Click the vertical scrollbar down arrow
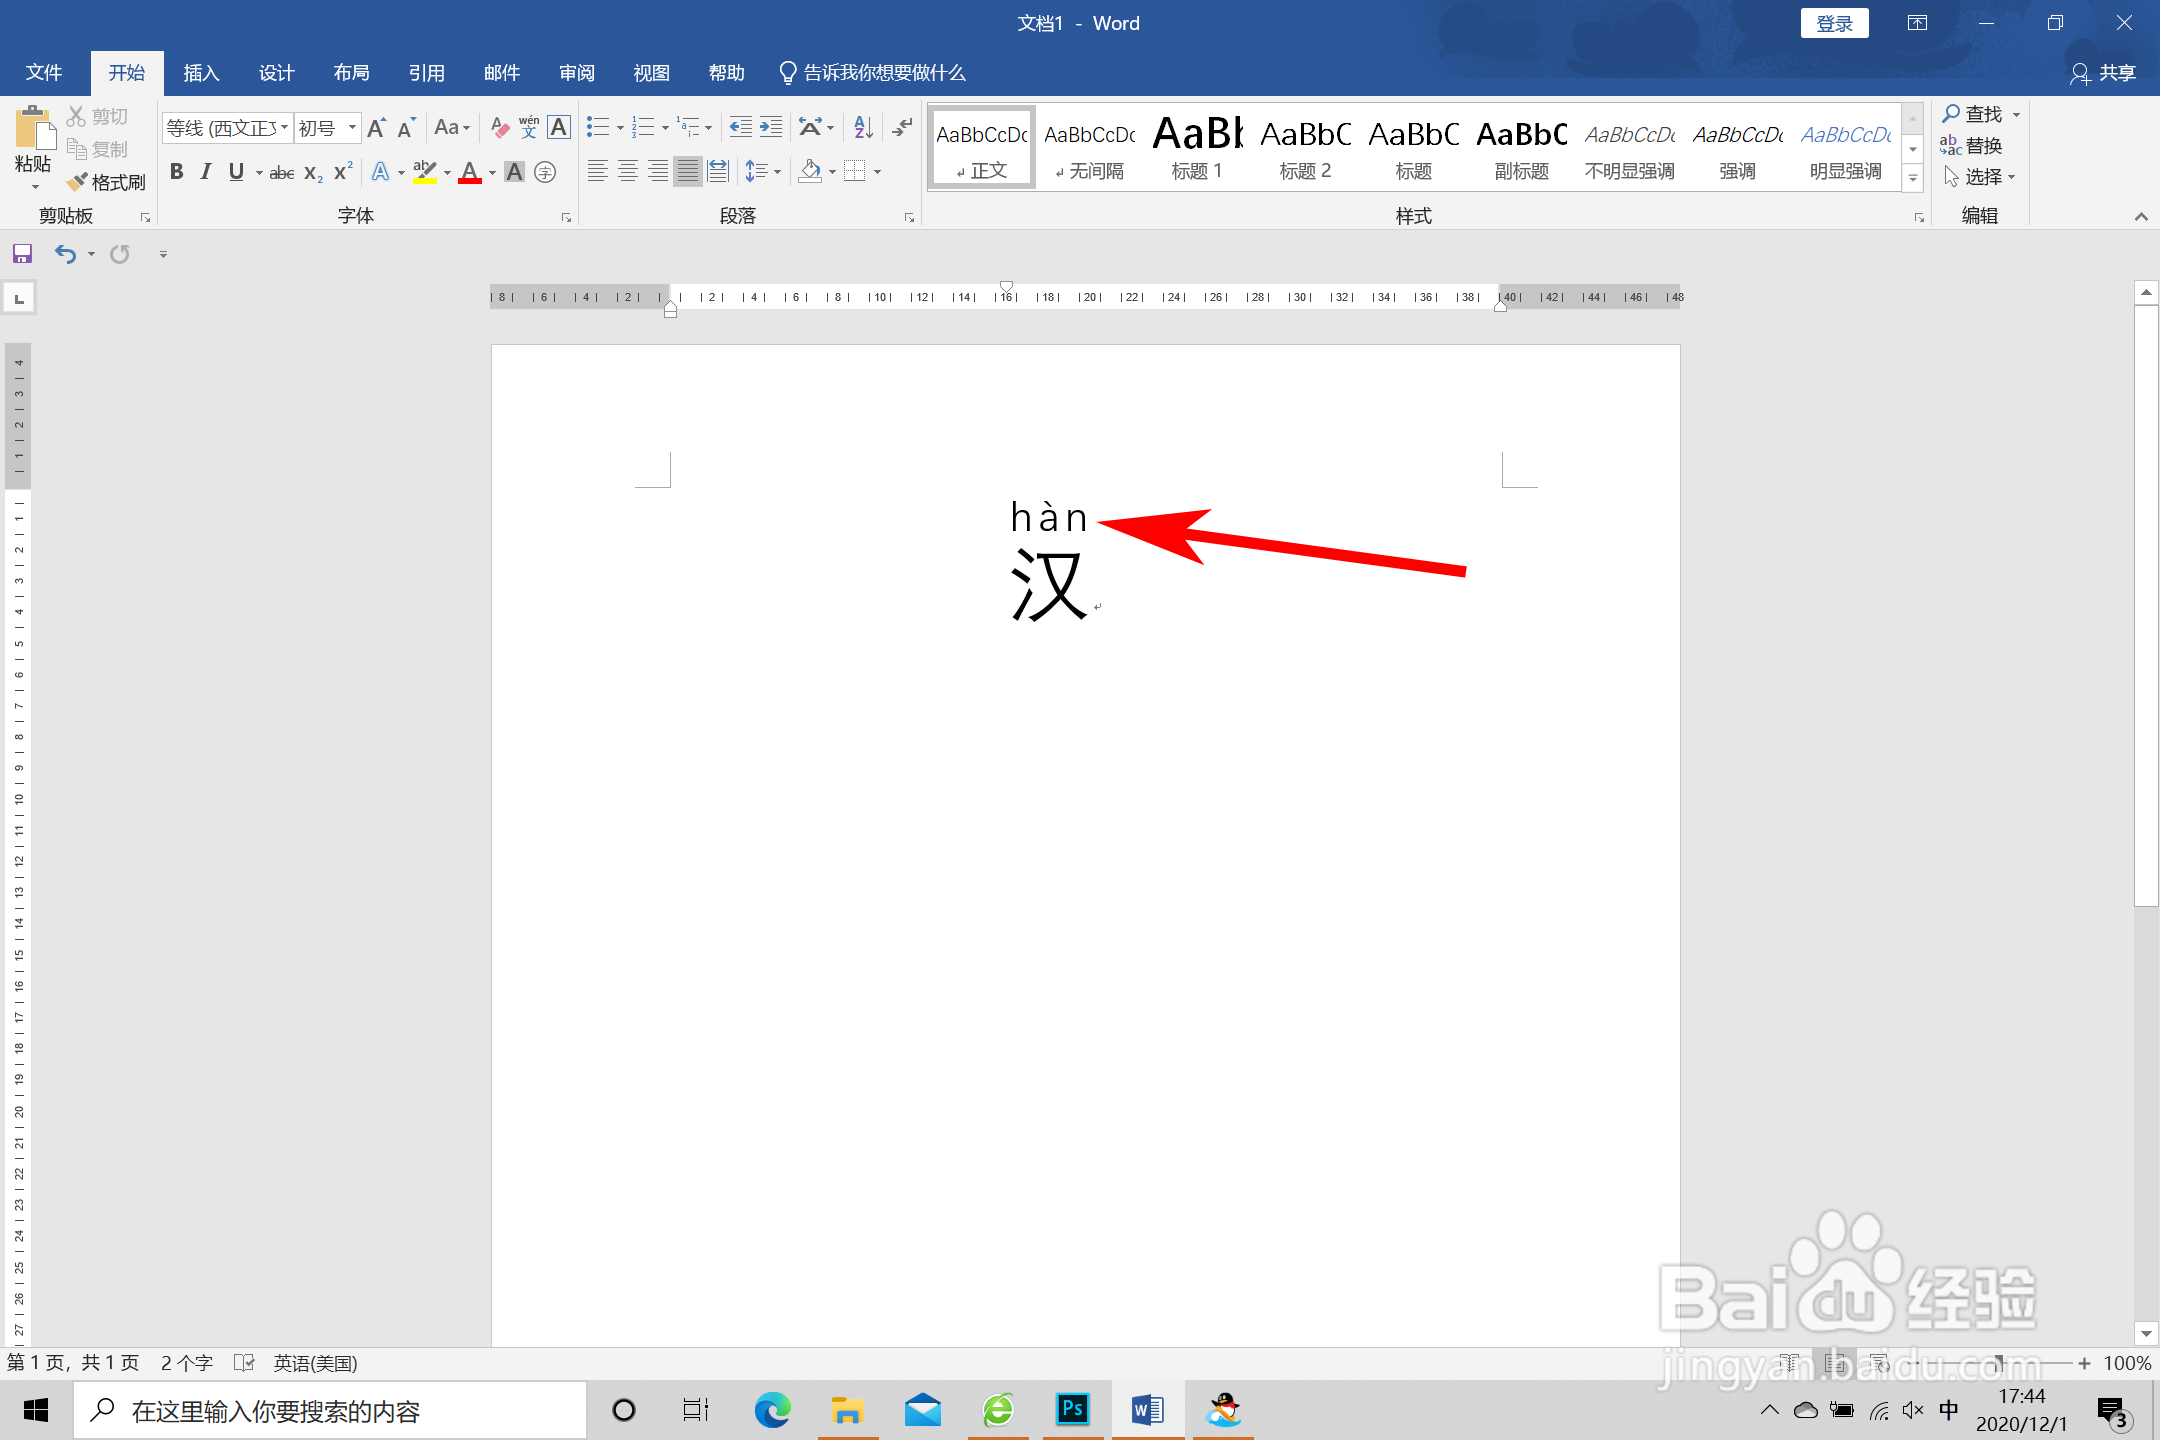This screenshot has height=1440, width=2160. click(x=2146, y=1333)
